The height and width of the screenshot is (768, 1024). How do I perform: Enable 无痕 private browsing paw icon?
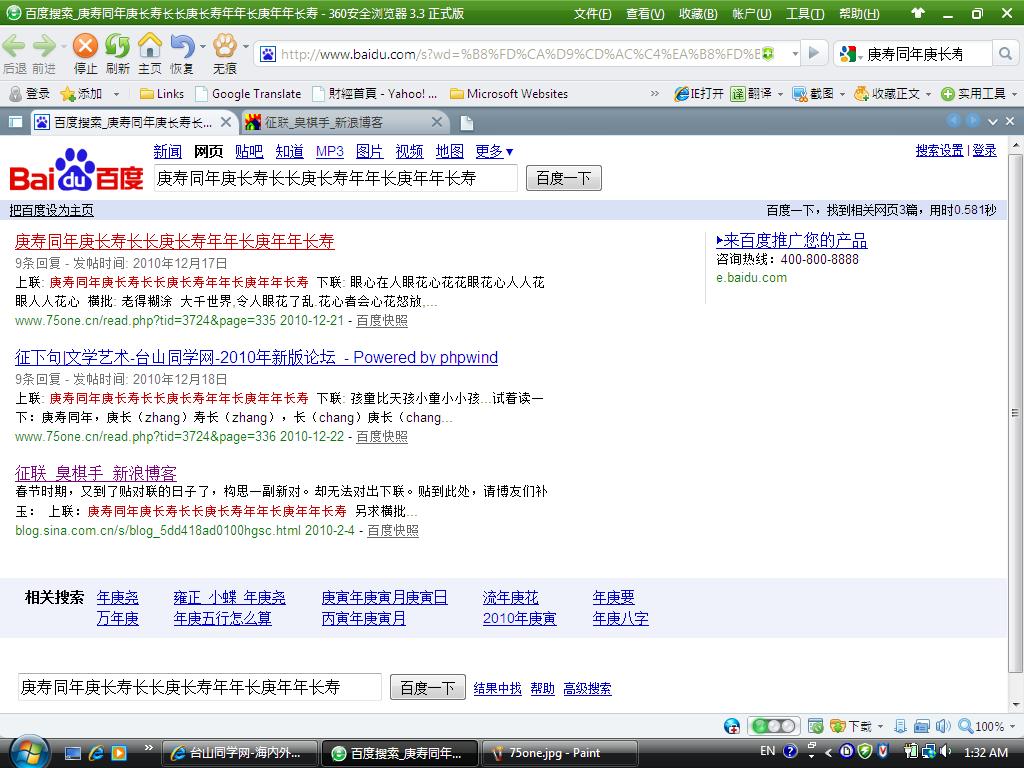pyautogui.click(x=225, y=46)
